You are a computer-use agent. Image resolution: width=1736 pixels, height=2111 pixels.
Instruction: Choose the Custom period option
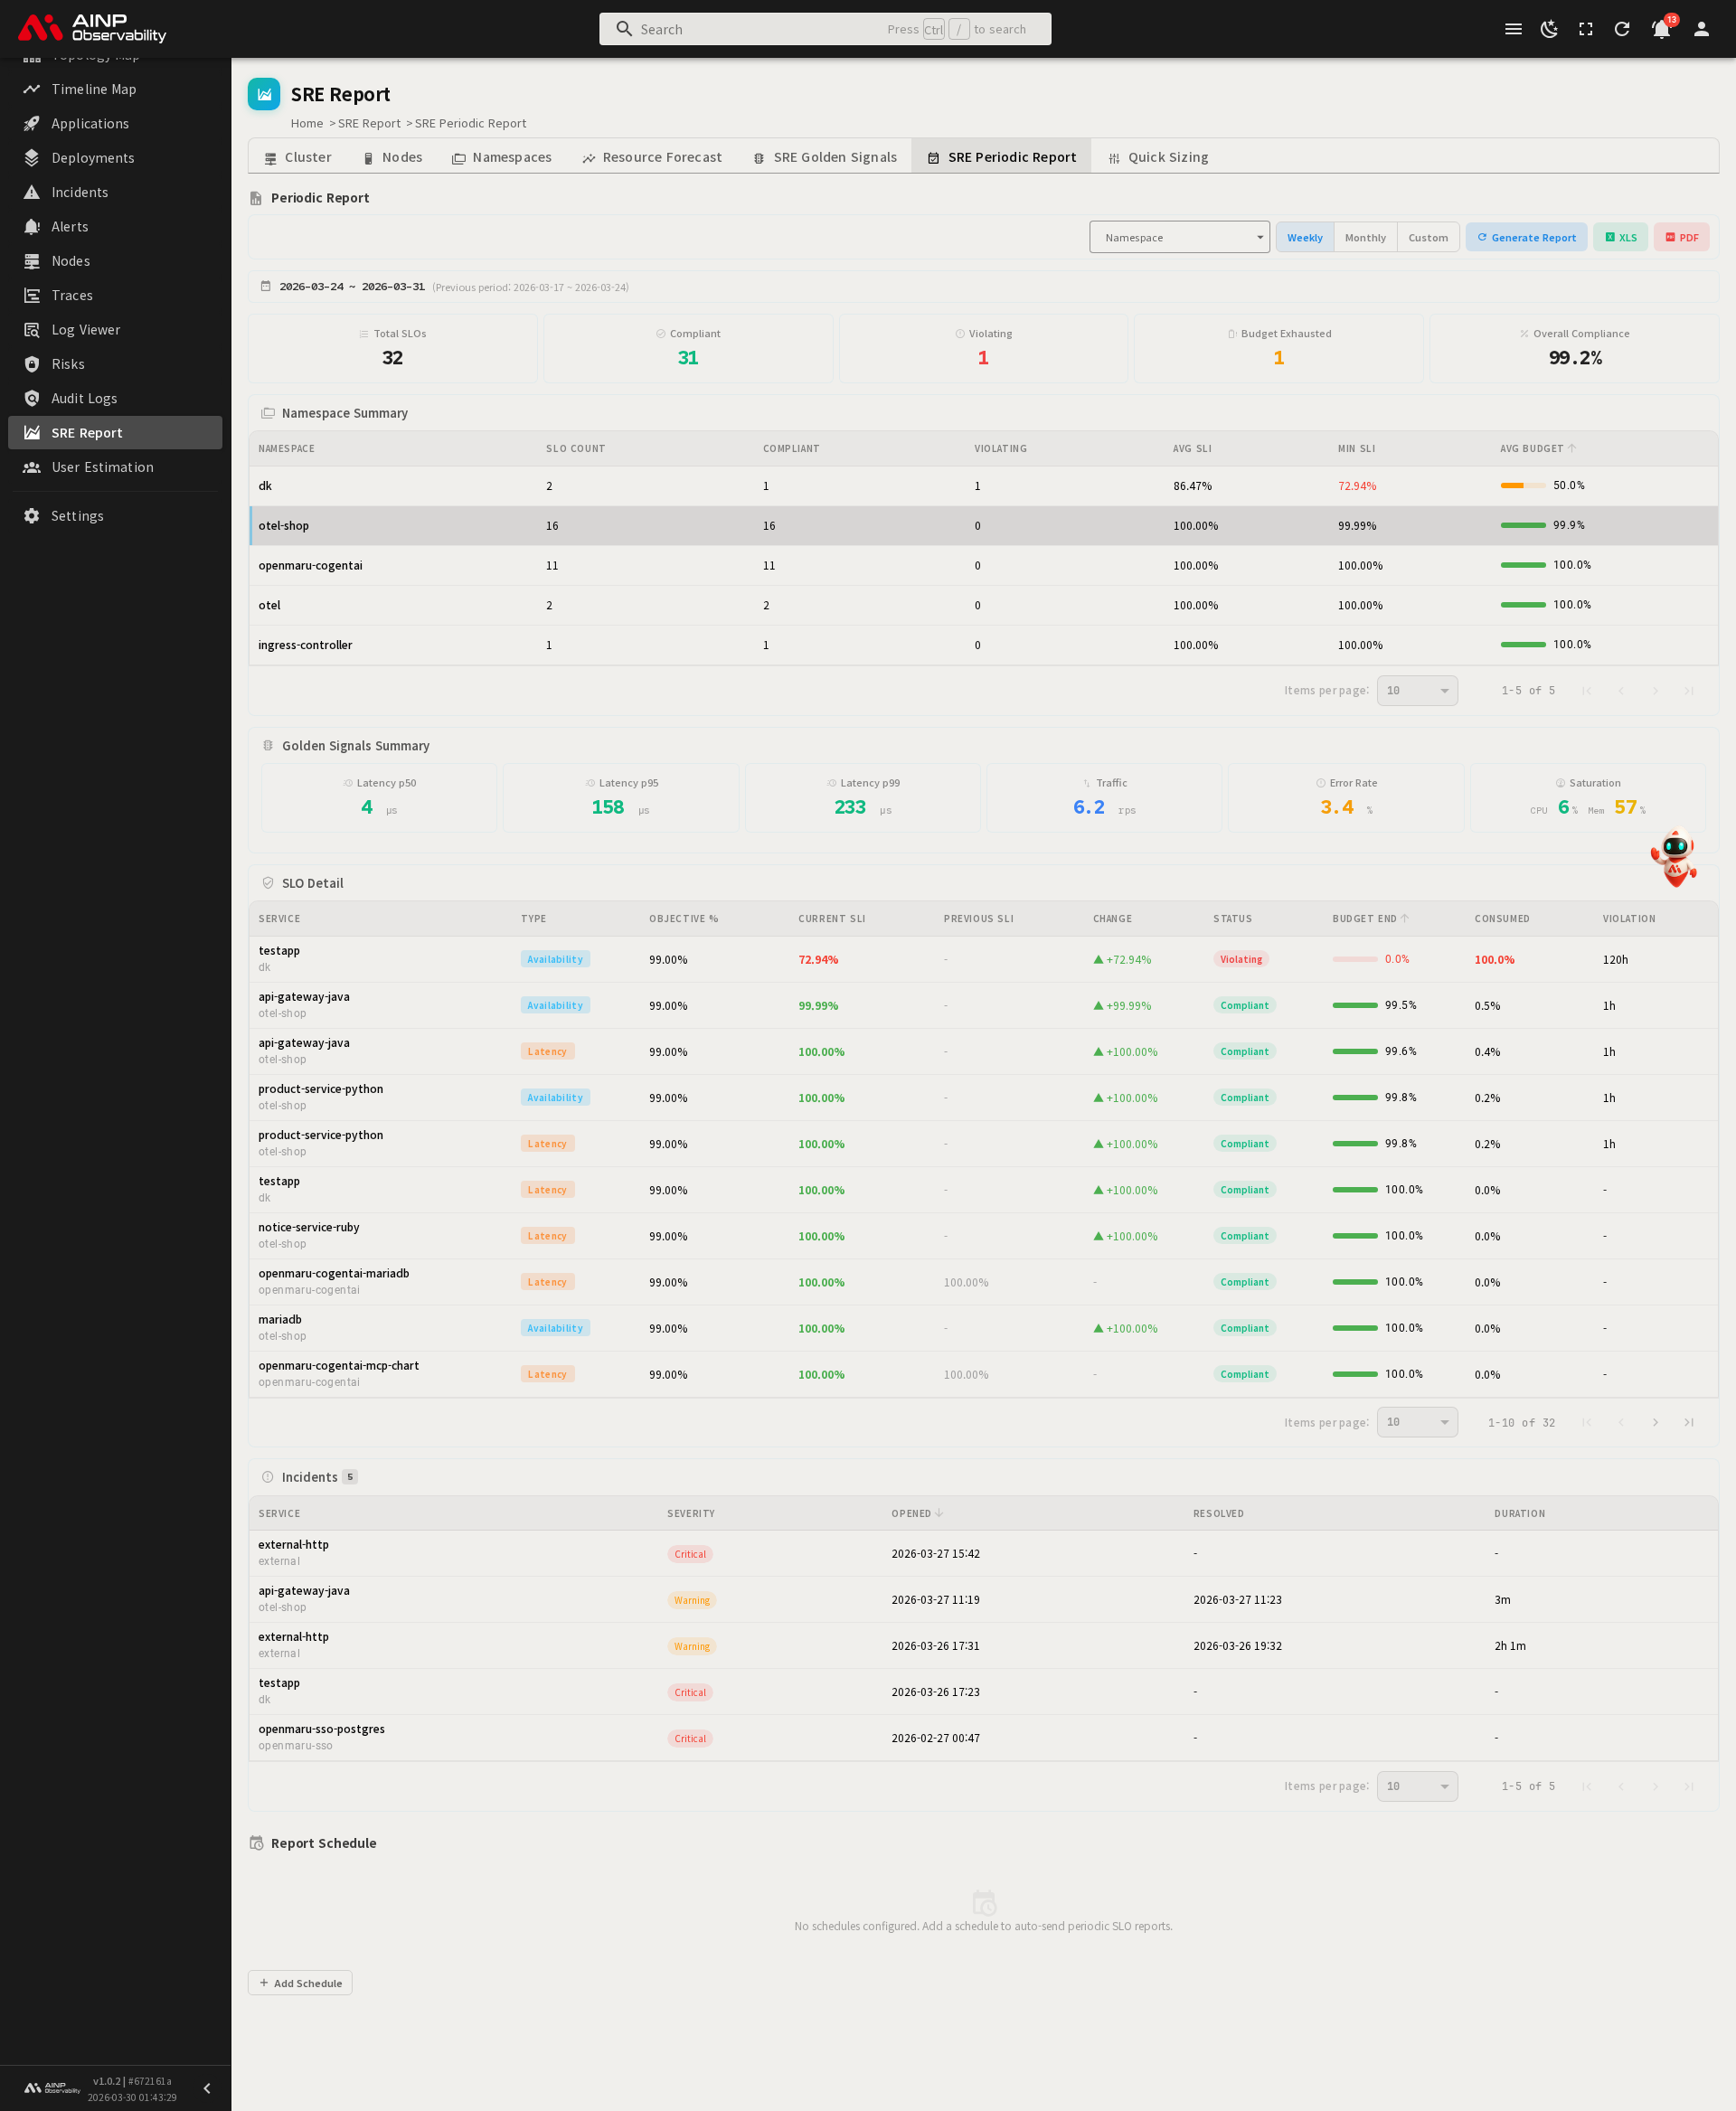click(1427, 238)
